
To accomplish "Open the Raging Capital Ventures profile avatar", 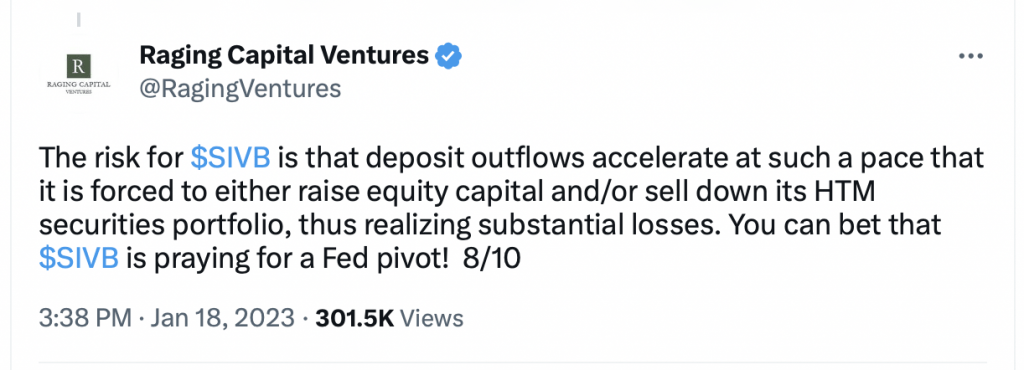I will point(78,74).
